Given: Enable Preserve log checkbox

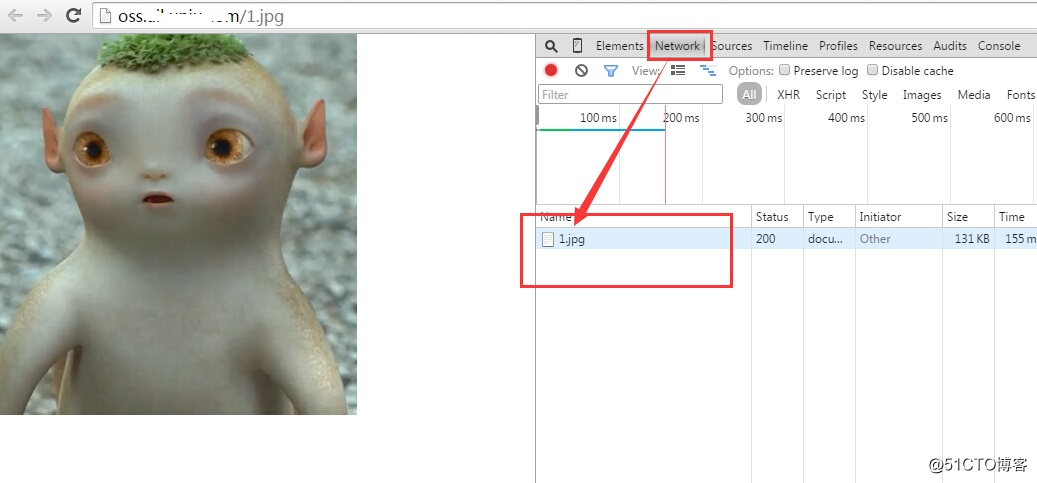Looking at the screenshot, I should point(784,70).
